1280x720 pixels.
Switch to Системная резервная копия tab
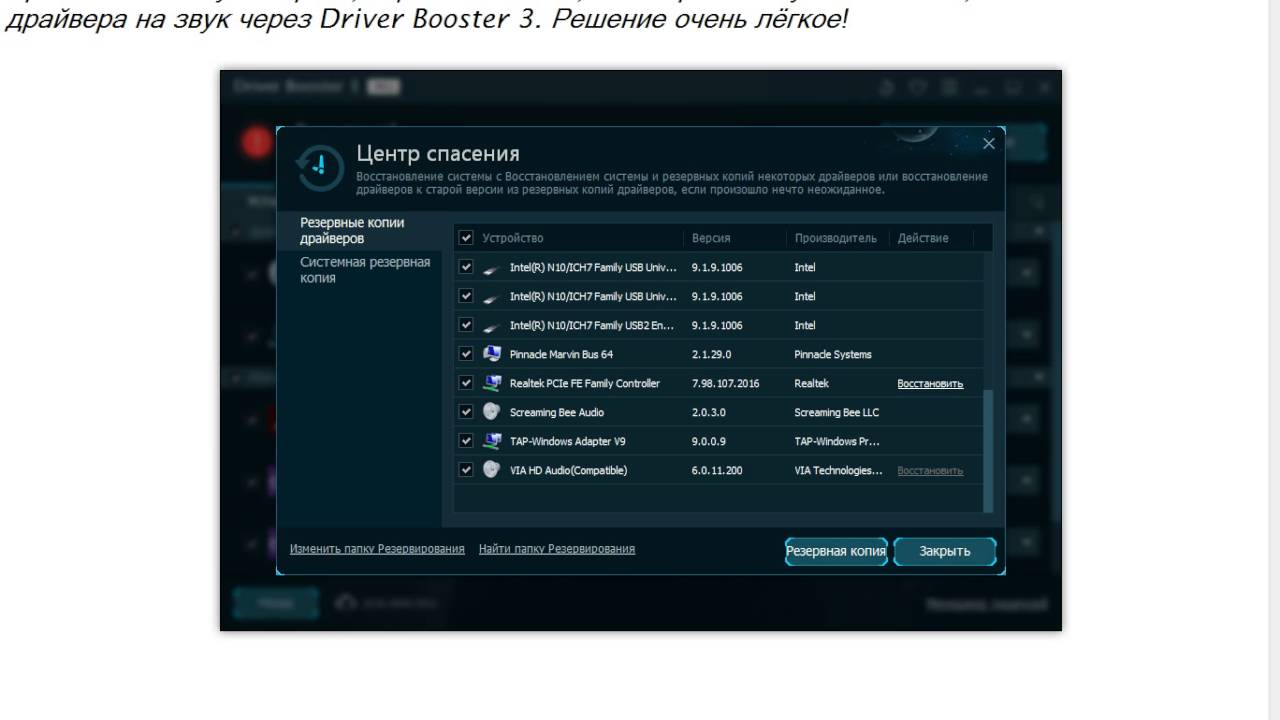coord(365,270)
